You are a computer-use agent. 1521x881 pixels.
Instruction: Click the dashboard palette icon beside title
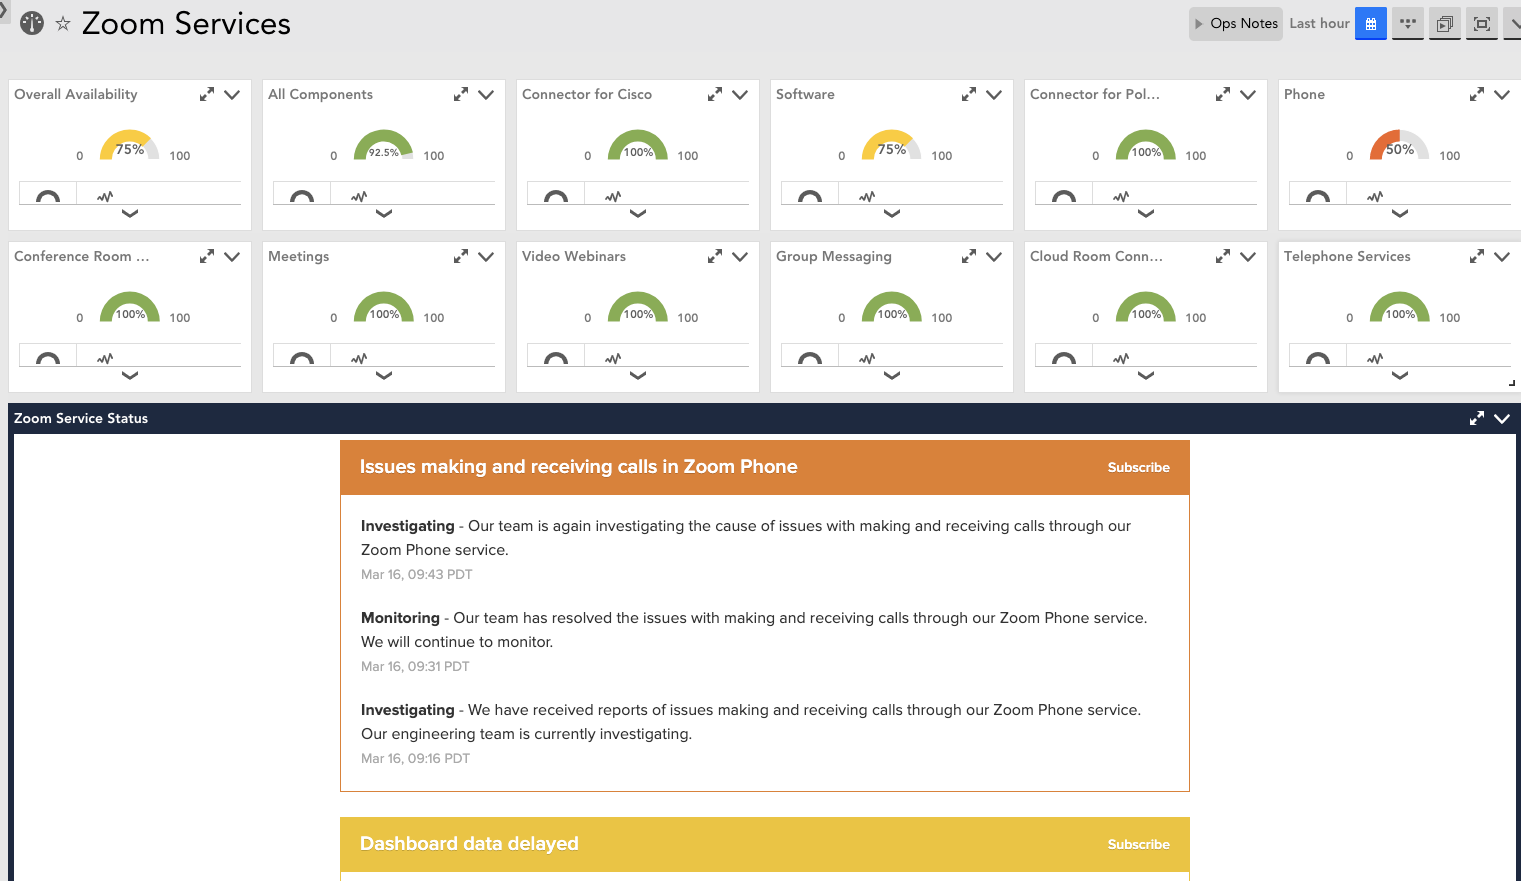32,23
